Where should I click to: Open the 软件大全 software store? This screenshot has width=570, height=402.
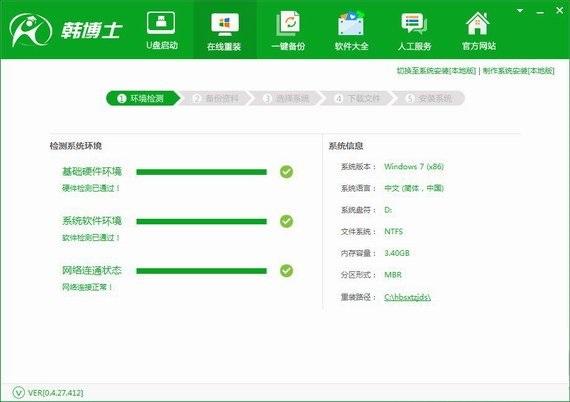pos(352,31)
